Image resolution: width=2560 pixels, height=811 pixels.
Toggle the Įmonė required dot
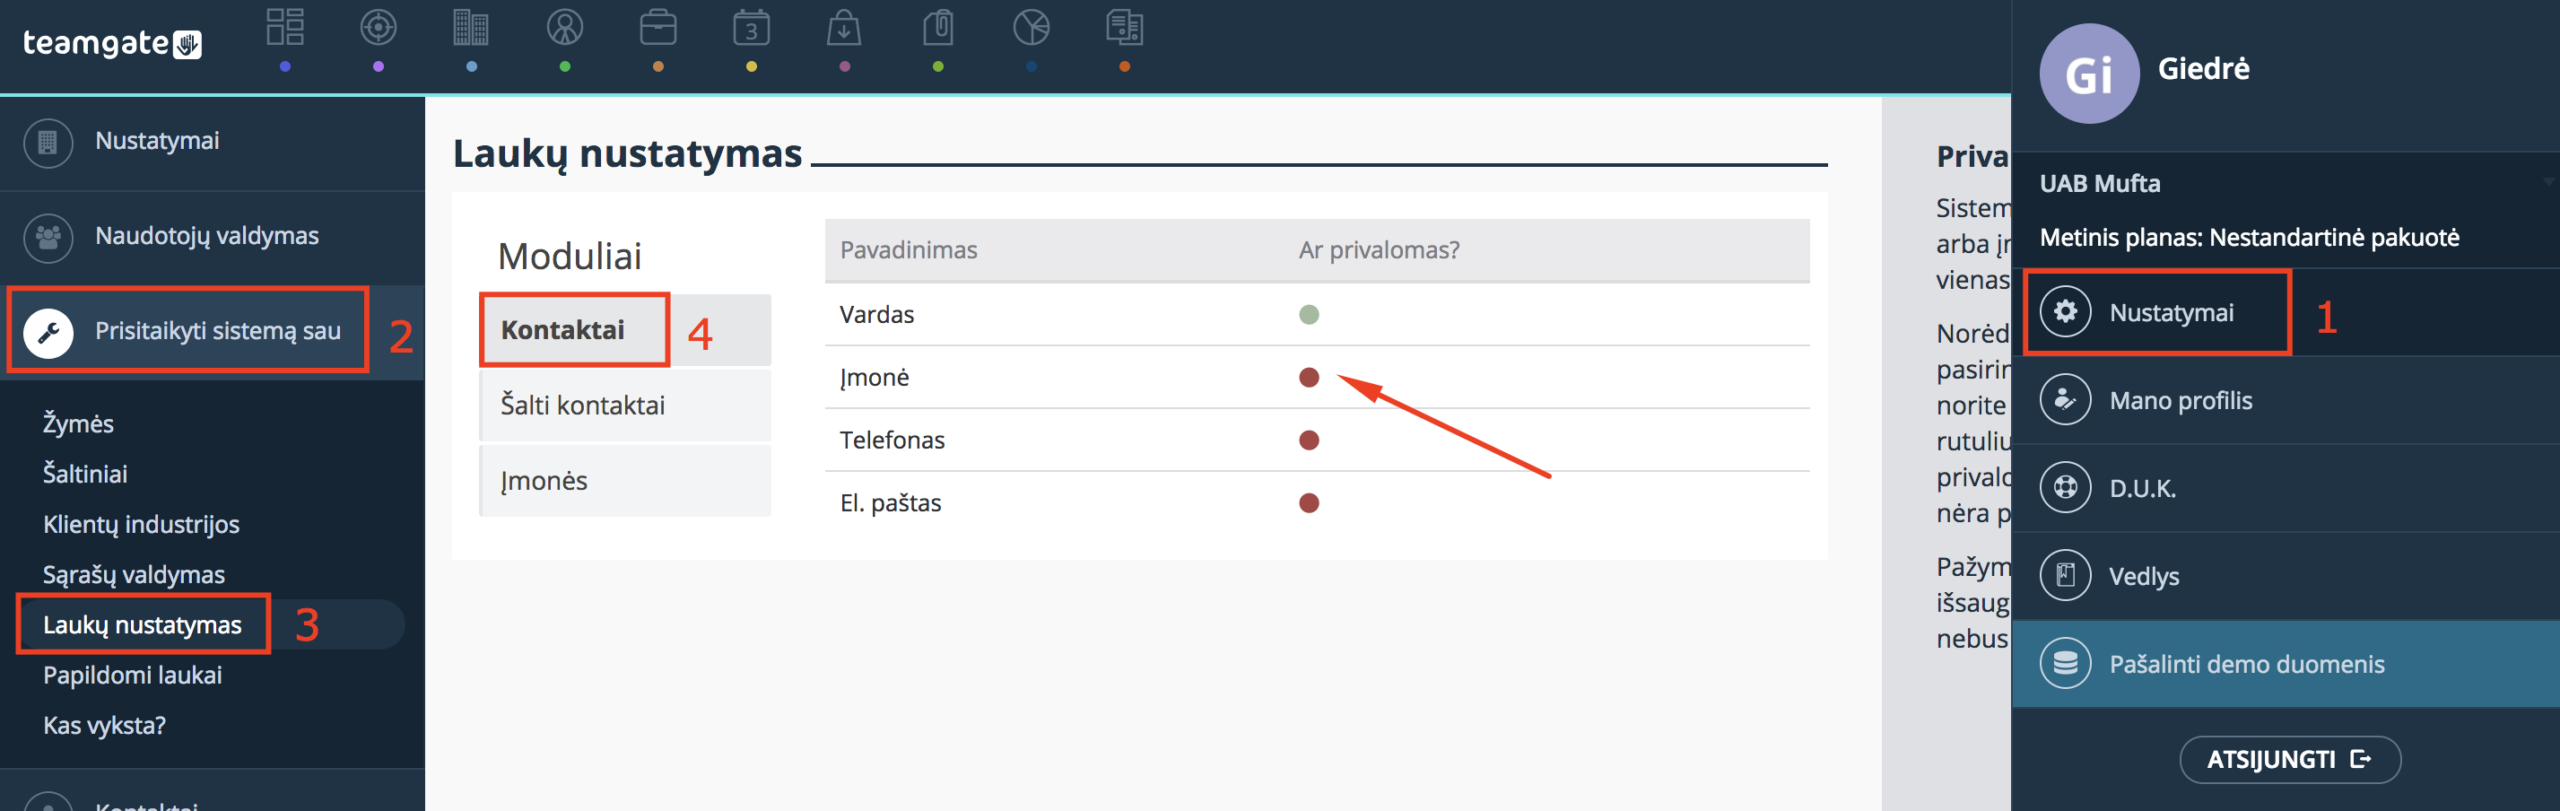tap(1309, 378)
